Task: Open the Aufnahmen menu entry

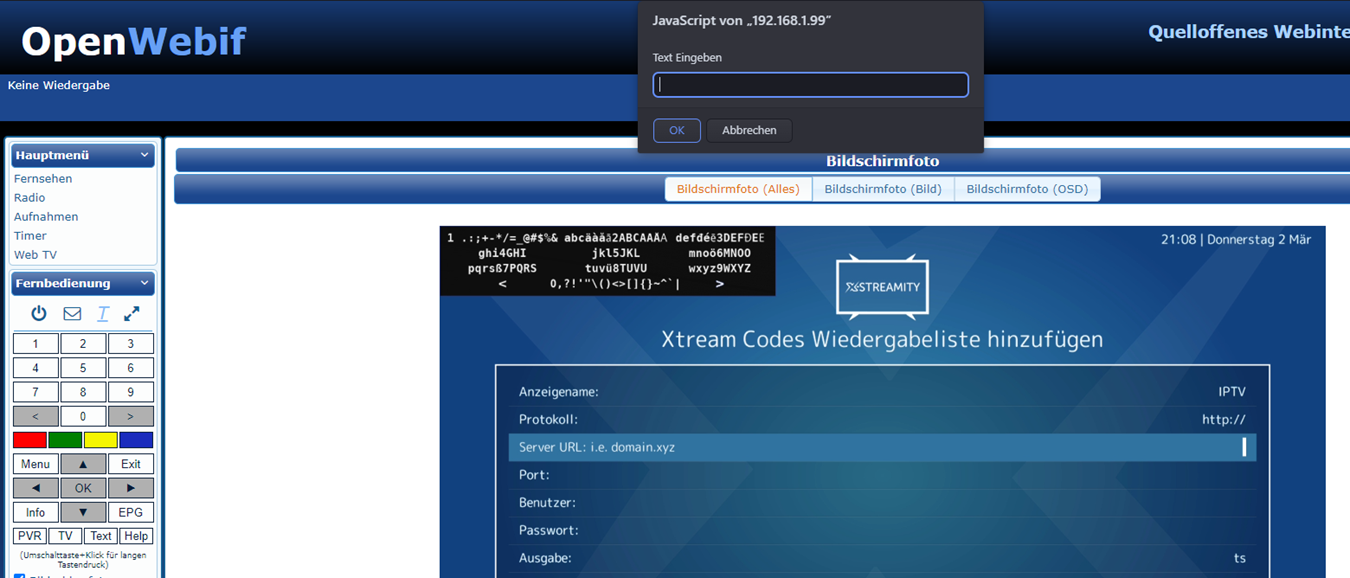Action: coord(47,216)
